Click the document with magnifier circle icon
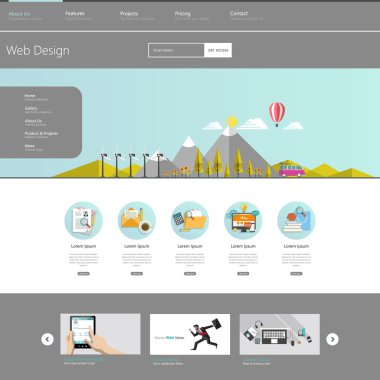This screenshot has height=380, width=380. 84,220
